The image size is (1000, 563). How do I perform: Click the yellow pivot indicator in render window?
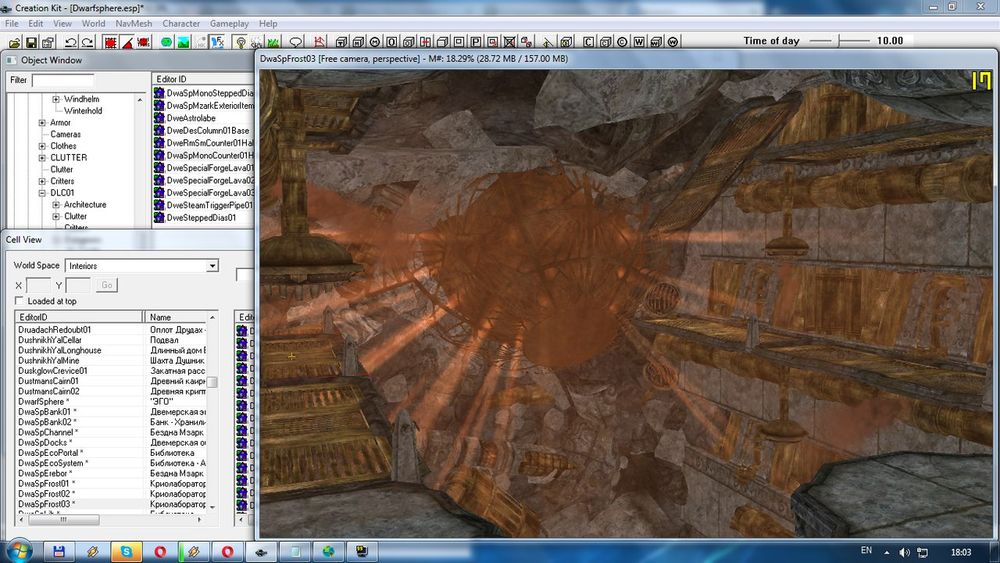[x=291, y=356]
